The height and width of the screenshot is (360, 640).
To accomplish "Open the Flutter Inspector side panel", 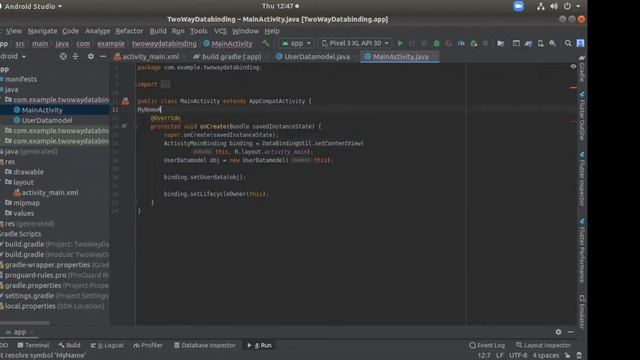I will coord(582,179).
